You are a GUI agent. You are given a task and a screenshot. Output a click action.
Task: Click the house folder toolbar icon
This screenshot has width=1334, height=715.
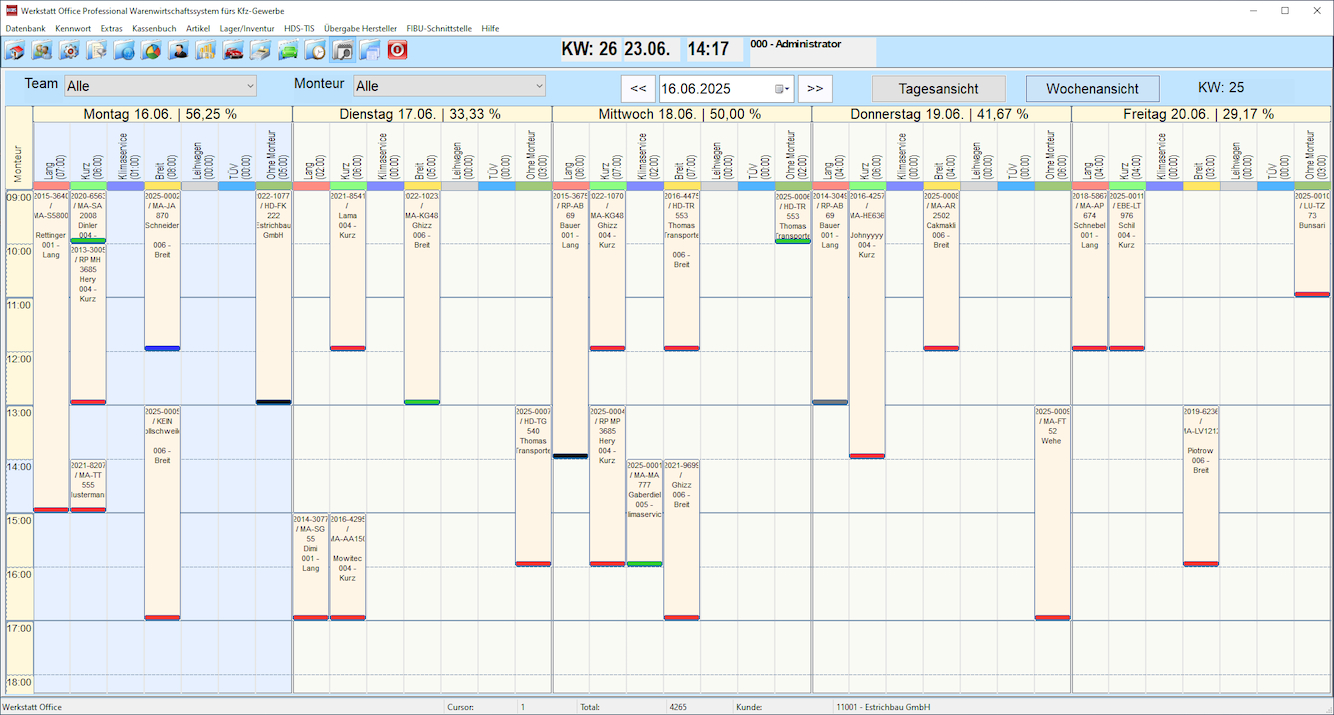coord(16,50)
